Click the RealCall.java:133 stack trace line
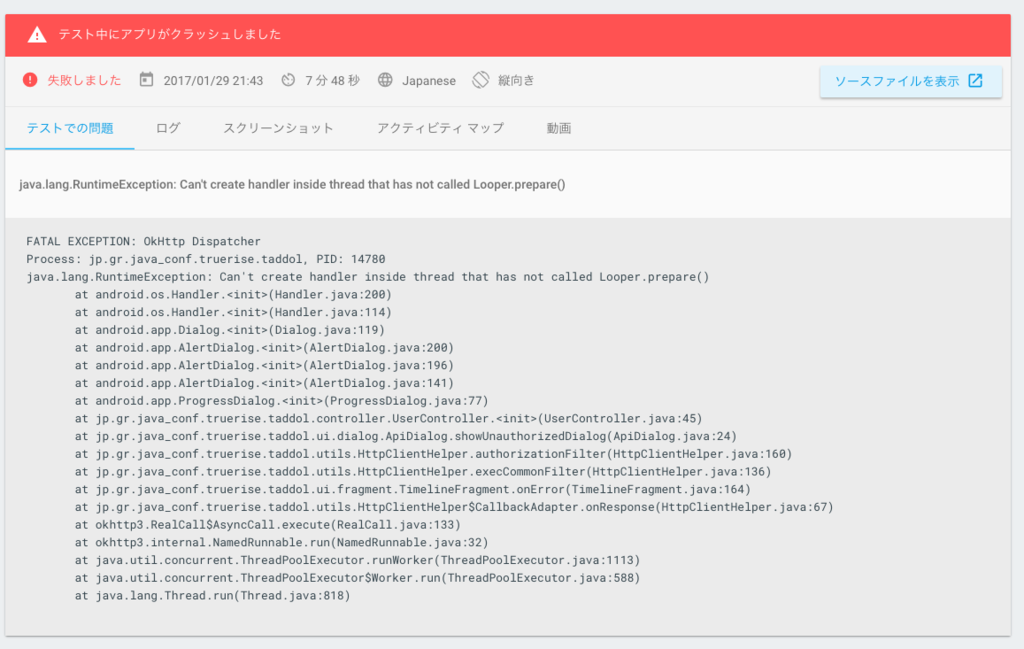The width and height of the screenshot is (1024, 649). (x=268, y=524)
